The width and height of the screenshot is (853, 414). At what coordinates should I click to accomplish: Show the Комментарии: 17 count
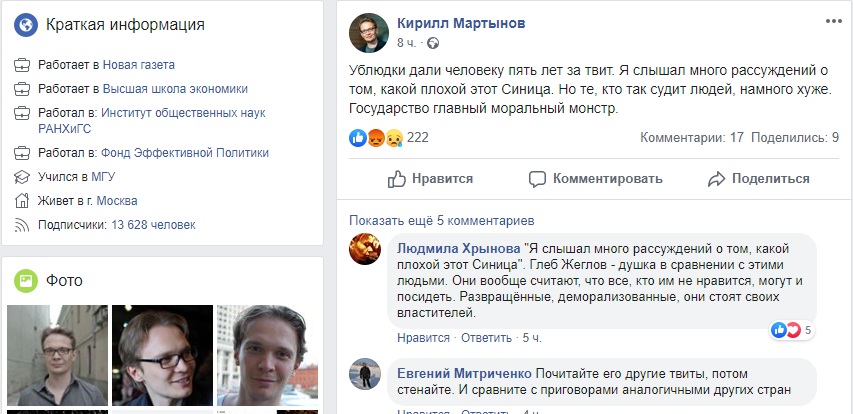click(x=692, y=137)
